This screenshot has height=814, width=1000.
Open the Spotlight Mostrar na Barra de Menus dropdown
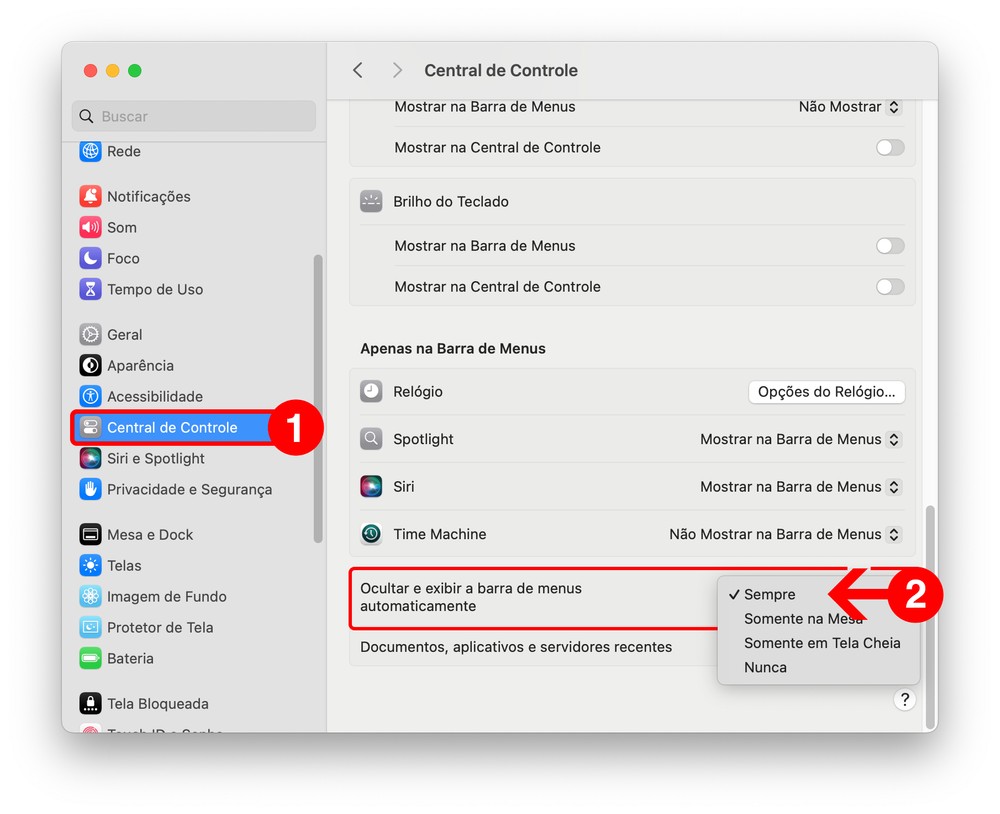pos(801,439)
